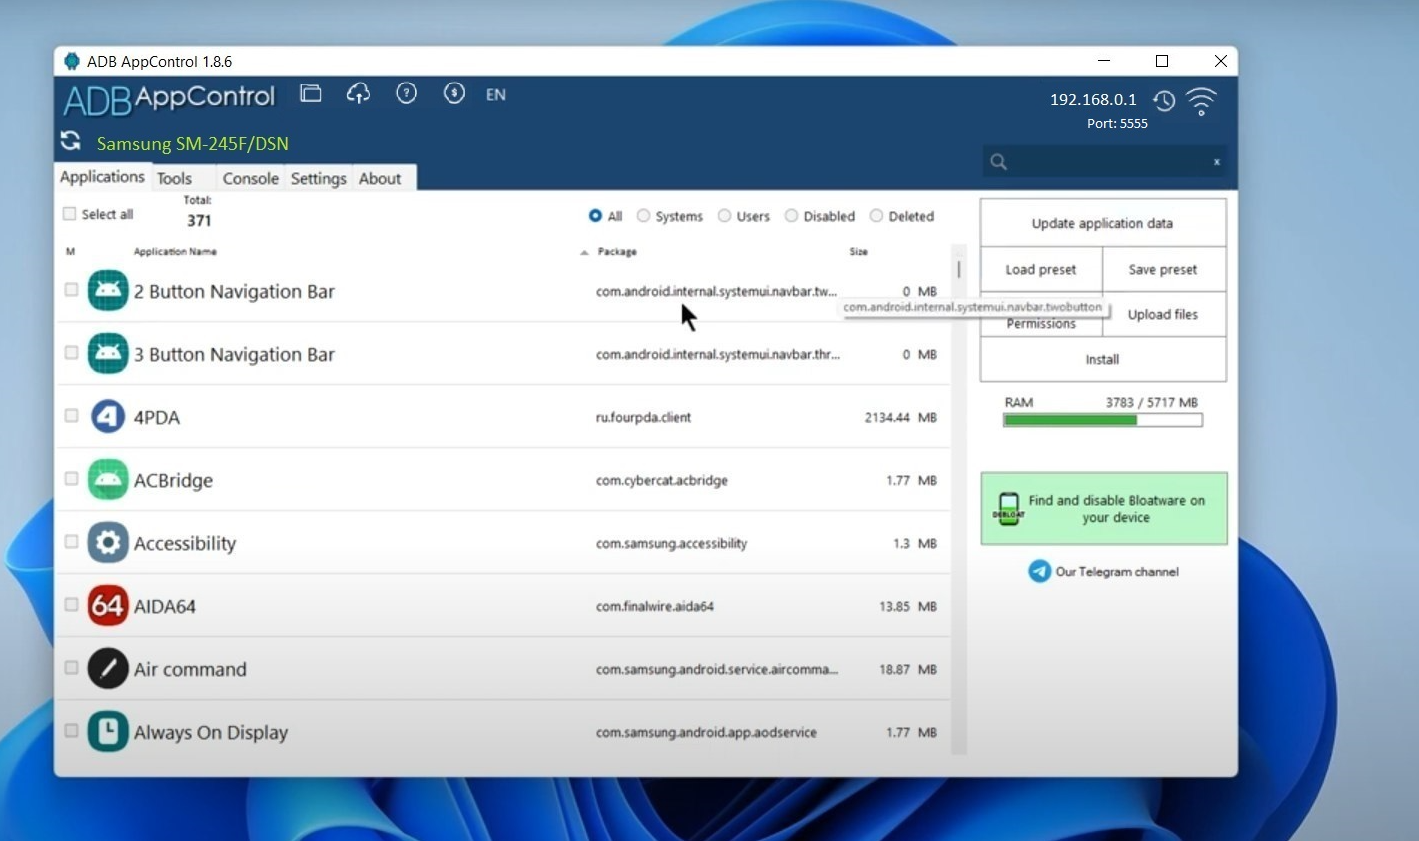The width and height of the screenshot is (1419, 841).
Task: Click the AIDA64 app icon
Action: (x=108, y=606)
